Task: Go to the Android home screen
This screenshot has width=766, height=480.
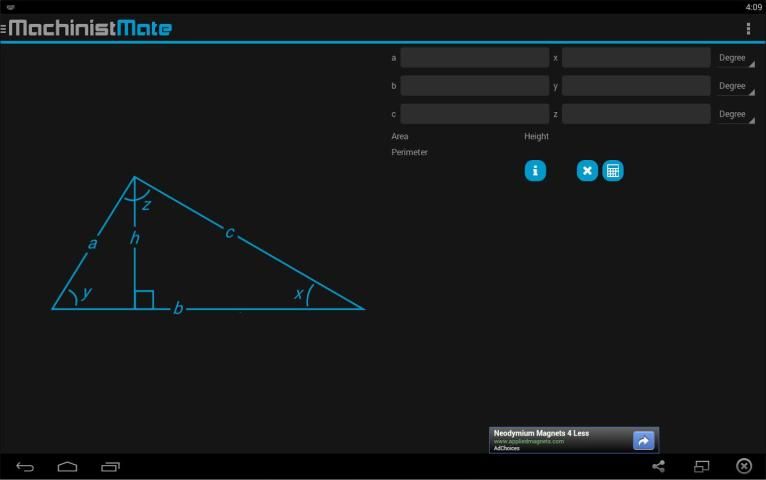Action: coord(67,466)
